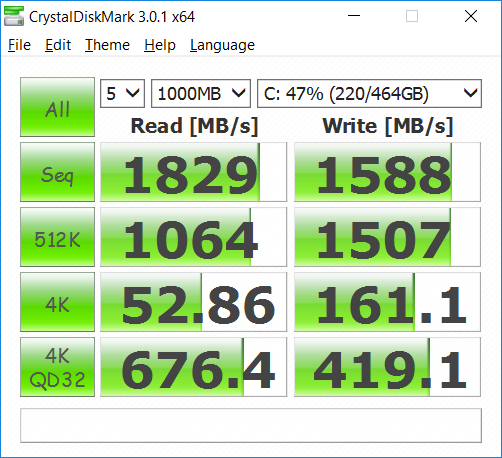Open the File menu
Screen dimensions: 502x458
(19, 45)
